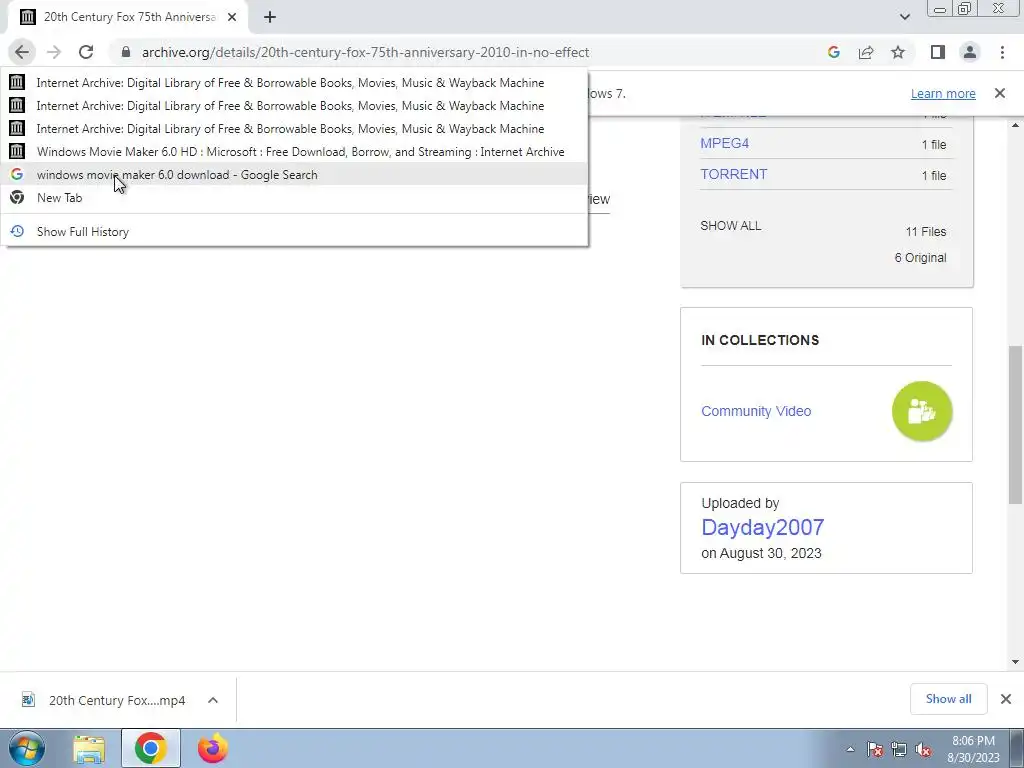Click the network tray icon
1024x768 pixels.
[x=899, y=749]
